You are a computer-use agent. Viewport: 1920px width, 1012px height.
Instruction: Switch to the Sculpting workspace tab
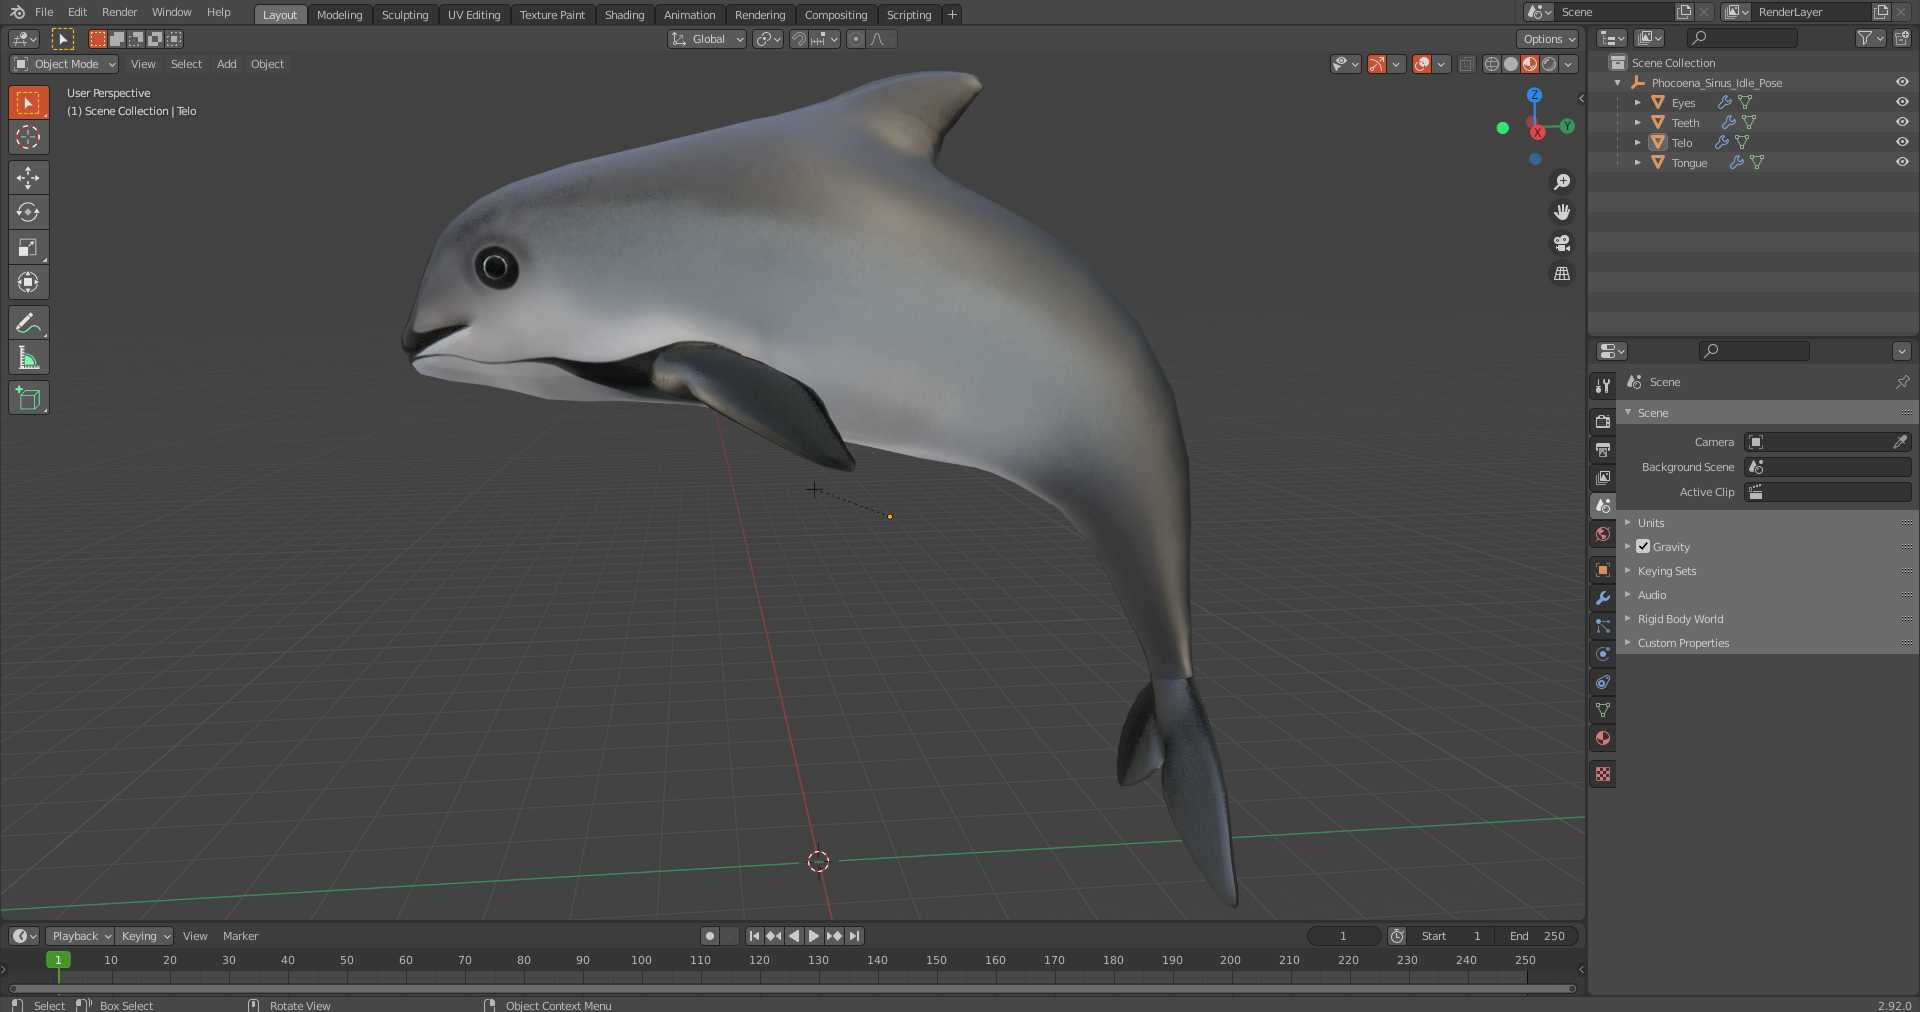(x=404, y=15)
